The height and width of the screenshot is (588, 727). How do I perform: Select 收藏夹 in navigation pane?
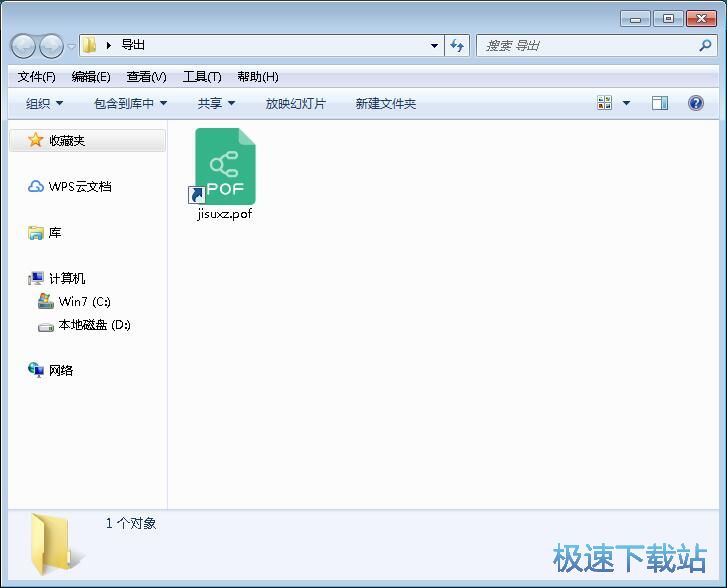pos(88,140)
